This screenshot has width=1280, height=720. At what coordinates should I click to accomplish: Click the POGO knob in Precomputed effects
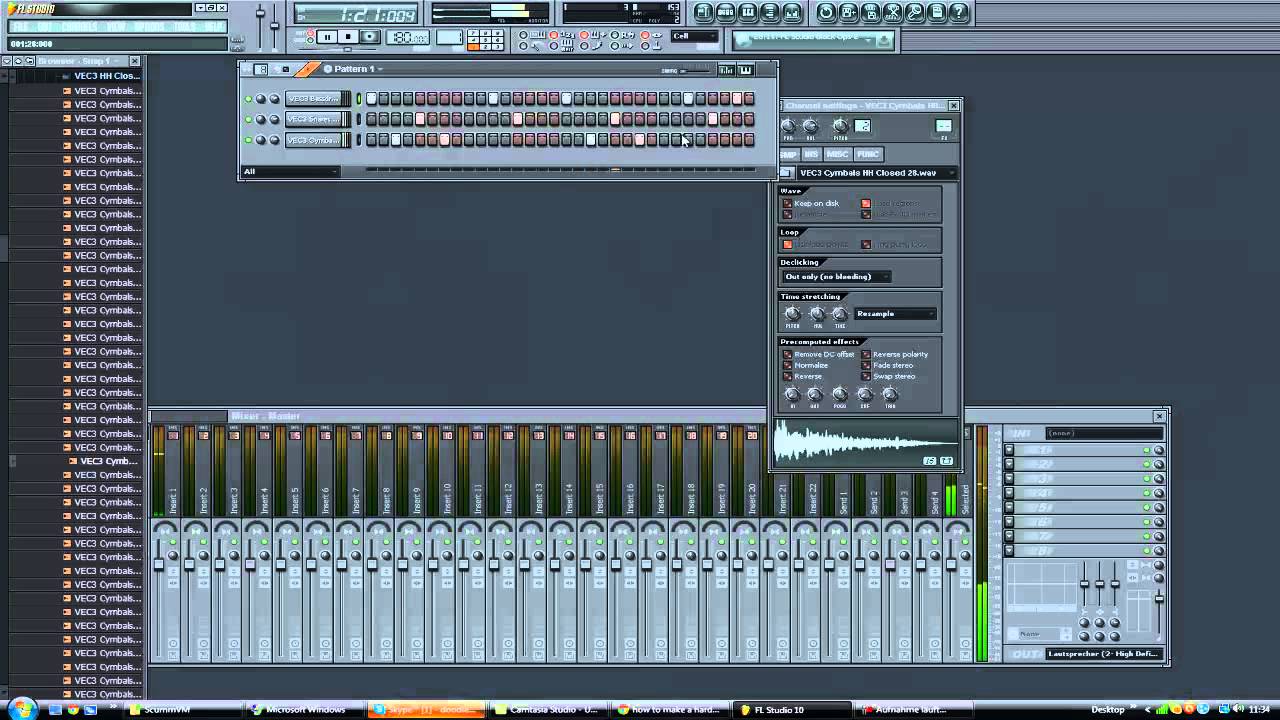tap(840, 394)
